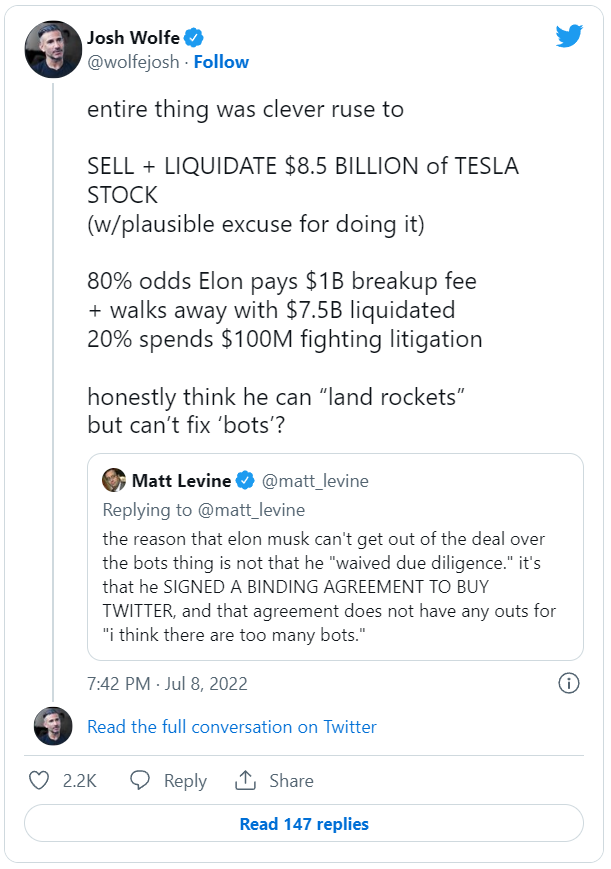Open the tweet timestamp Jul 8, 2022
Image resolution: width=611 pixels, height=869 pixels.
165,683
